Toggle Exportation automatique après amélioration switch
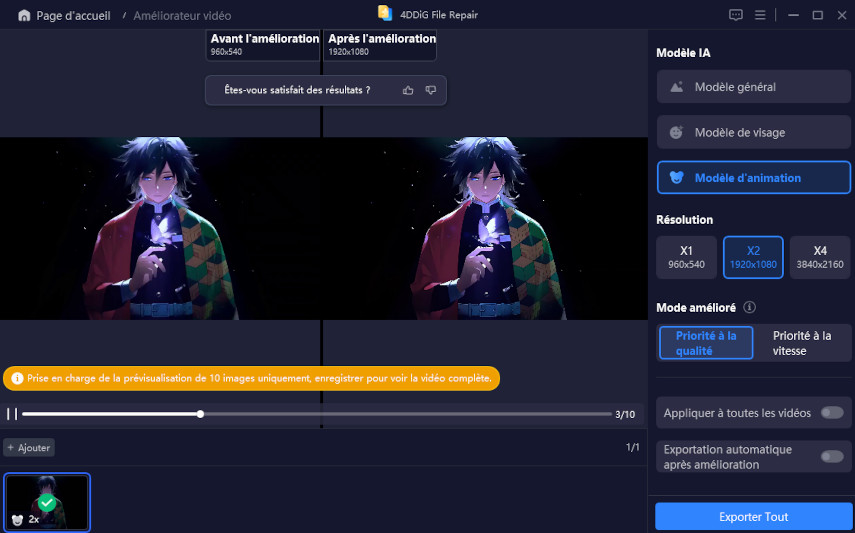This screenshot has width=855, height=533. 830,457
